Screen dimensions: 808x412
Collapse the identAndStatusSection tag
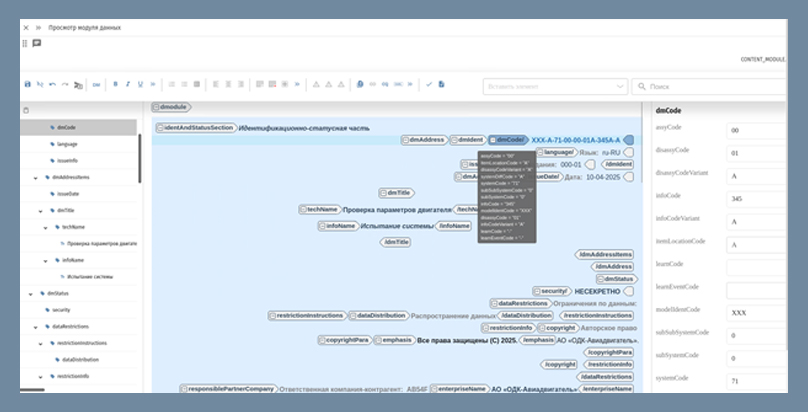(161, 128)
